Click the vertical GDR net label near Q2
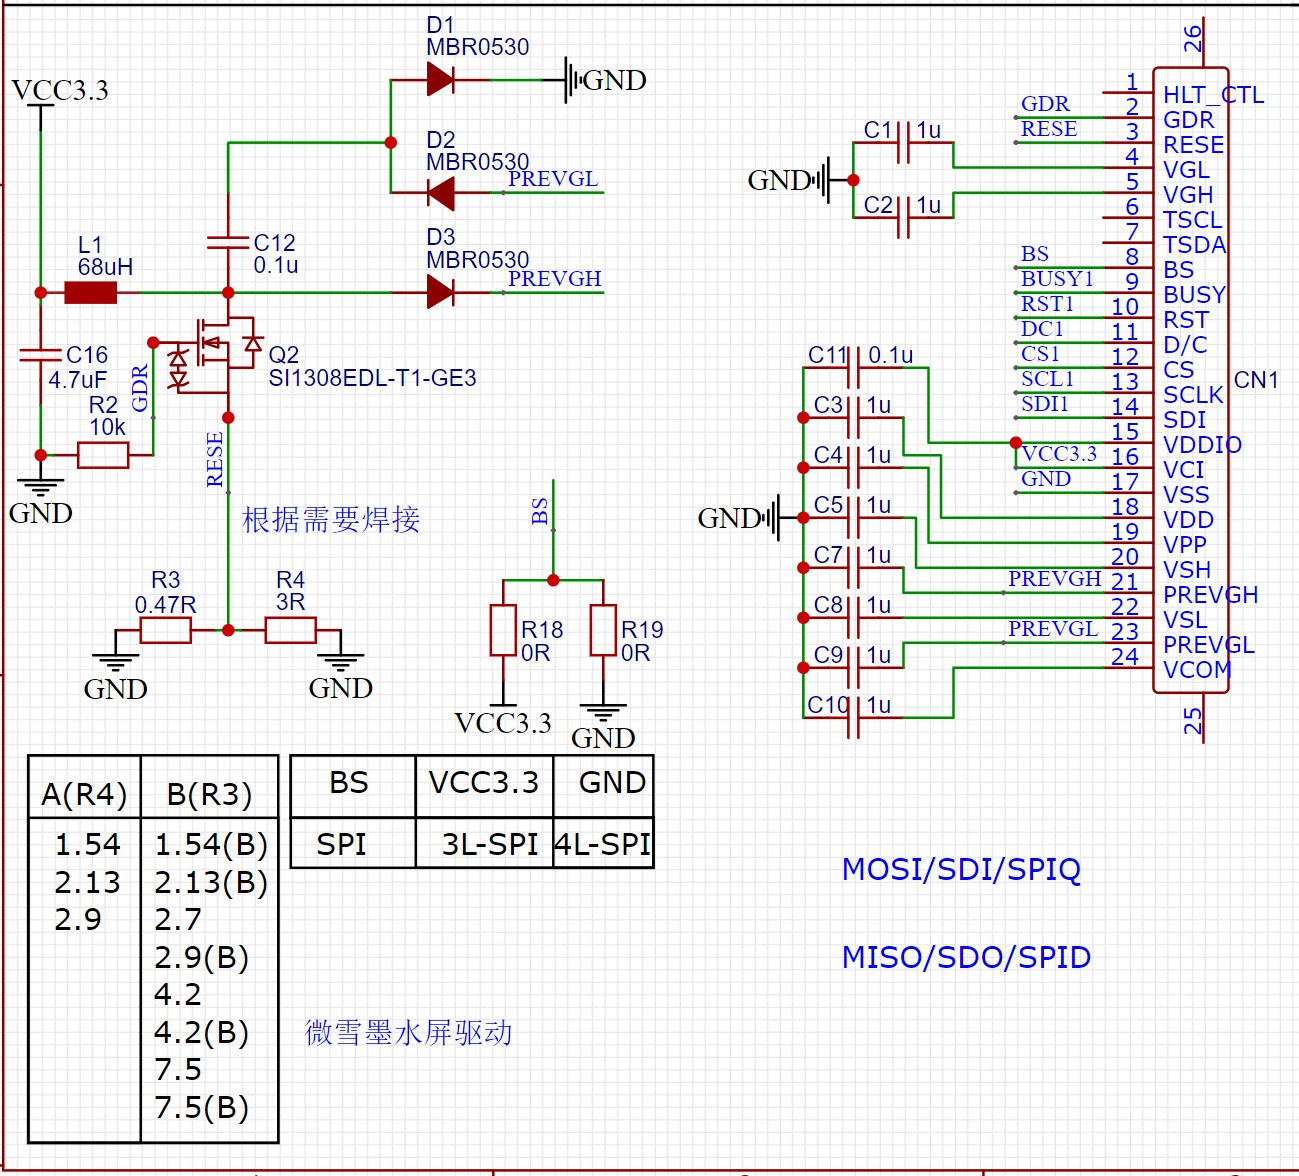 tap(140, 388)
